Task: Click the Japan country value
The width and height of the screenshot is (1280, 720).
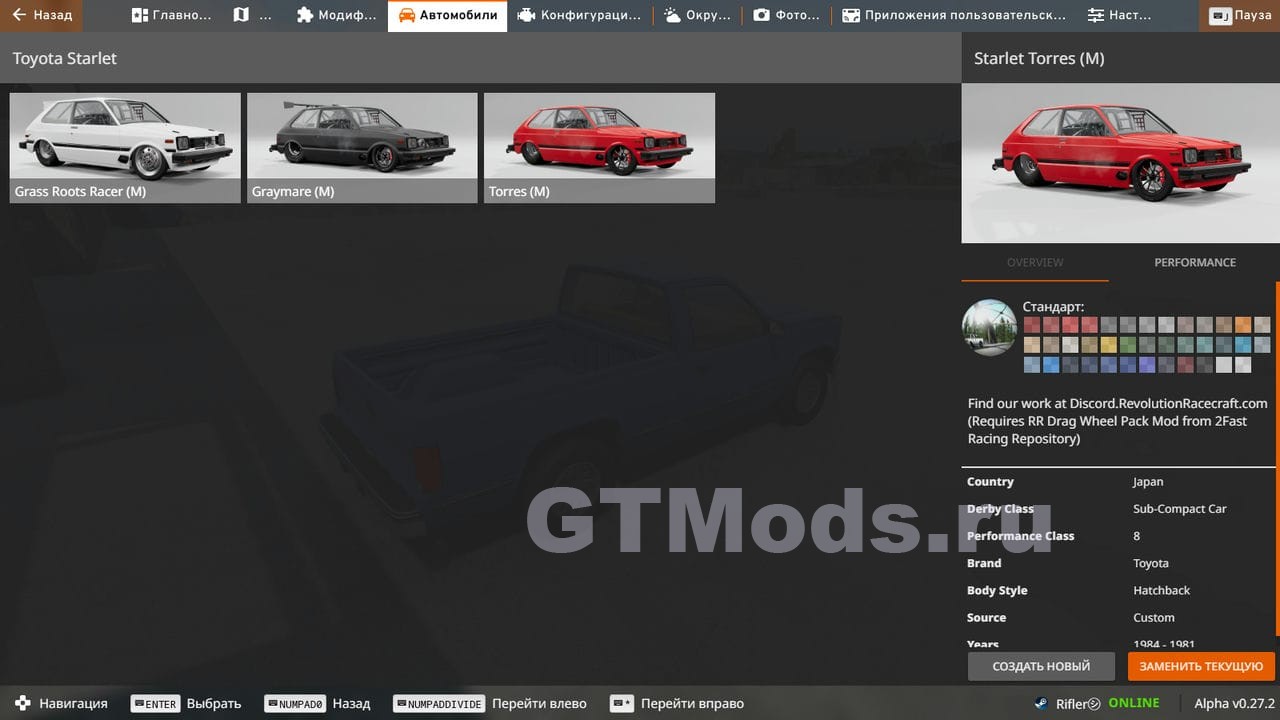Action: [1148, 481]
